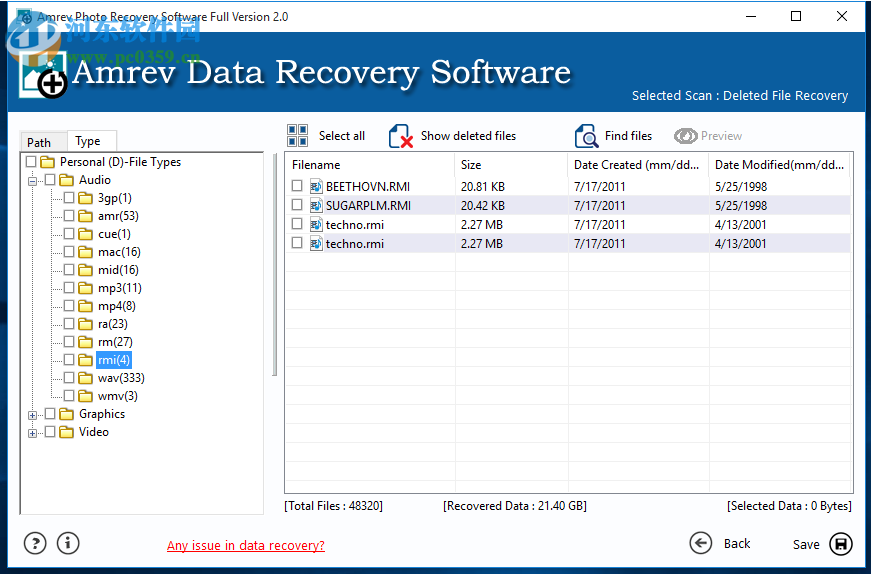This screenshot has width=871, height=574.
Task: Select the 3gp(1) tree item
Action: (114, 198)
